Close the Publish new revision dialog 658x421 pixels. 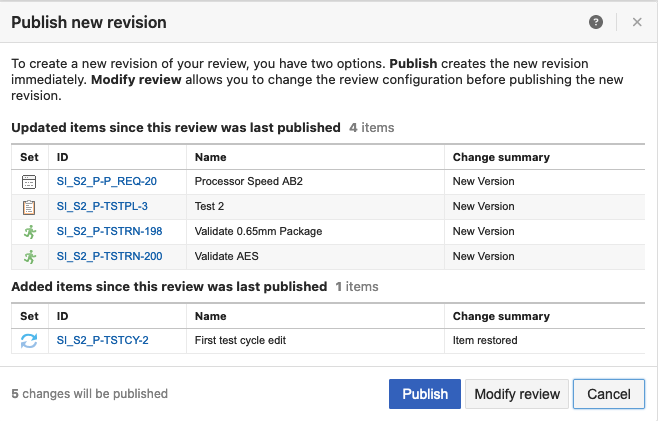coord(637,22)
